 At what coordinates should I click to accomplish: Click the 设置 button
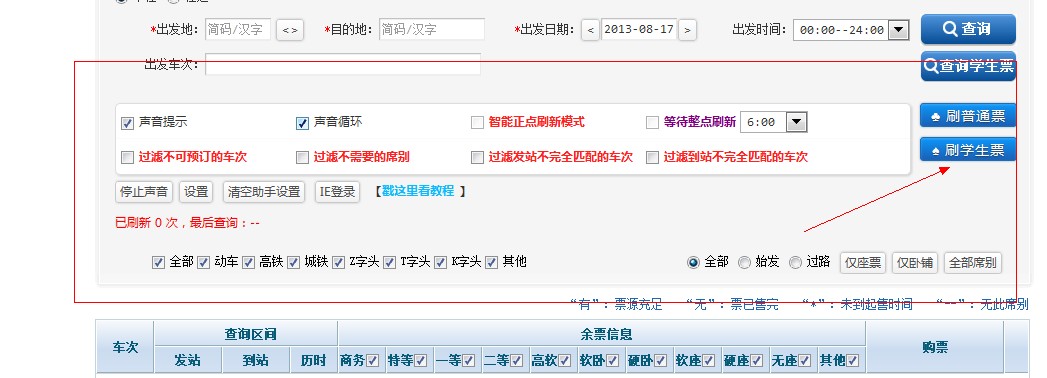(196, 192)
